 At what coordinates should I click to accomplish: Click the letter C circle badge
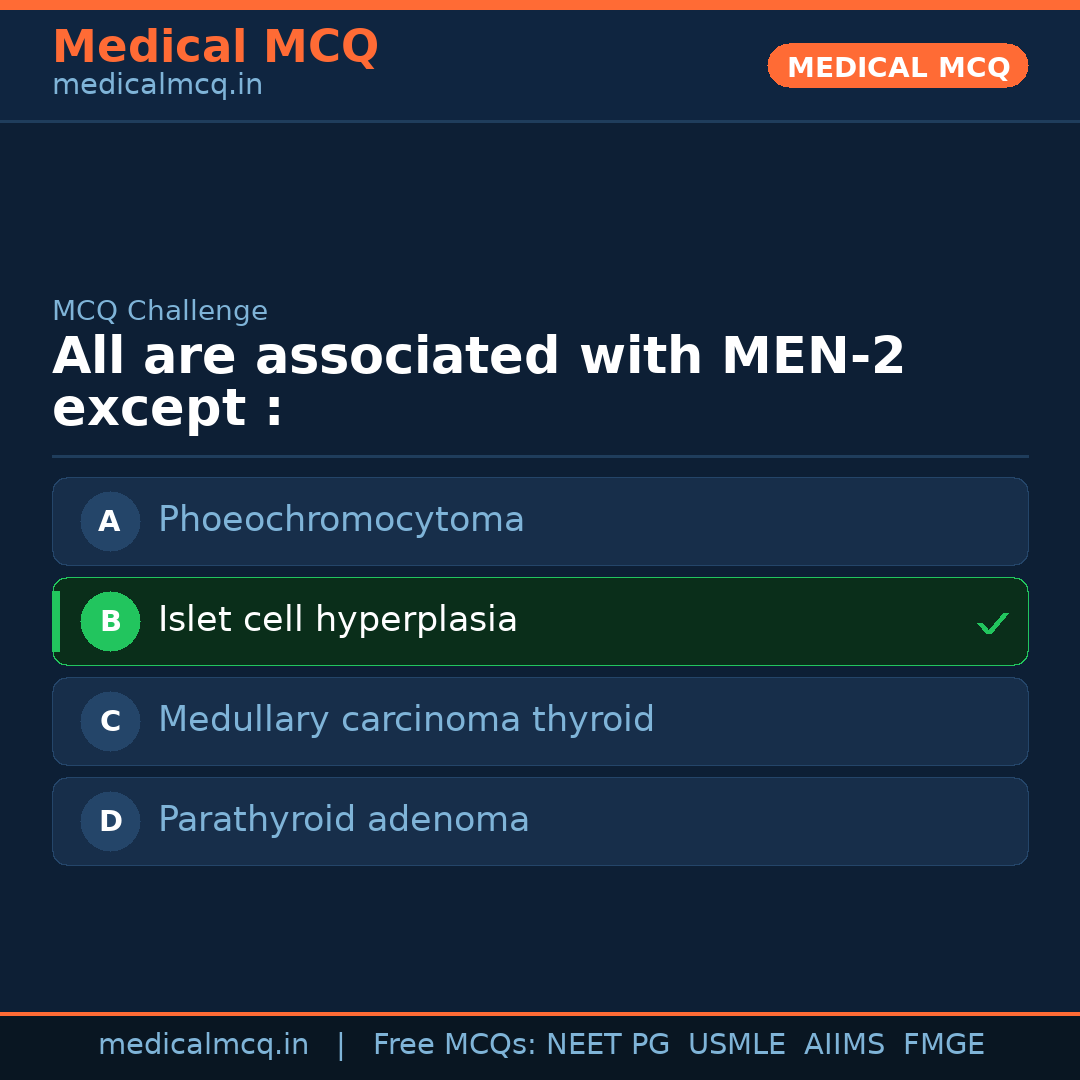[x=110, y=721]
